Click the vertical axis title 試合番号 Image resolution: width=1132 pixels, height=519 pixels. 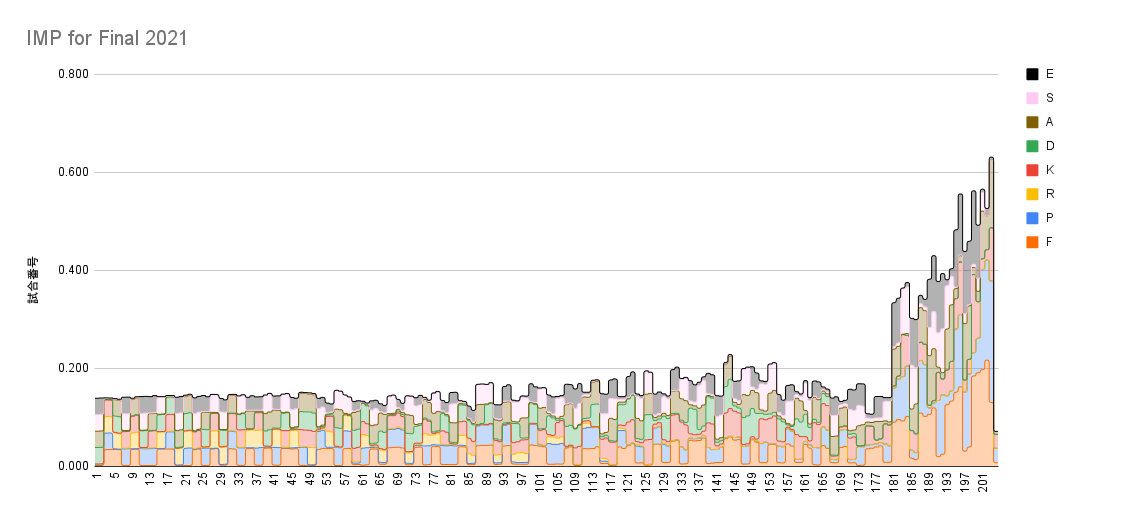(33, 279)
